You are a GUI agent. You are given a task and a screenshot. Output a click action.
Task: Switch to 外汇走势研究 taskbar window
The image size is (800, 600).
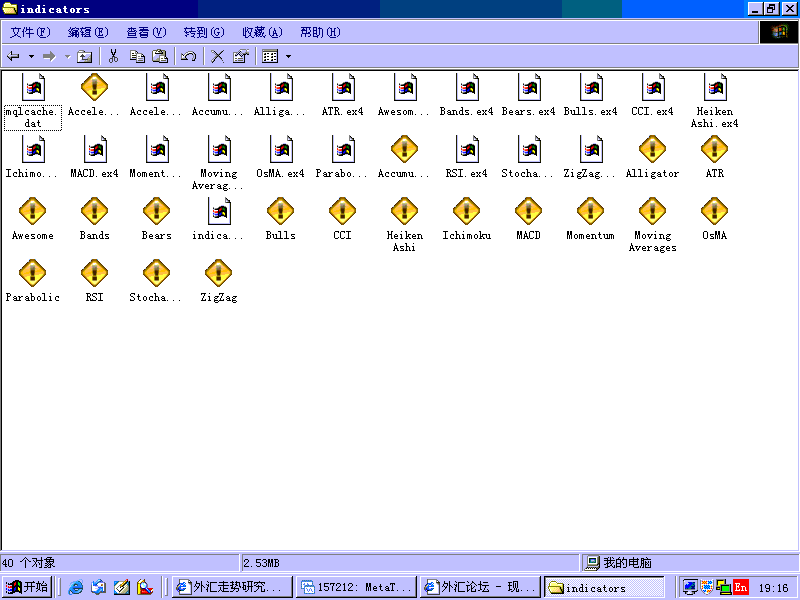point(232,587)
